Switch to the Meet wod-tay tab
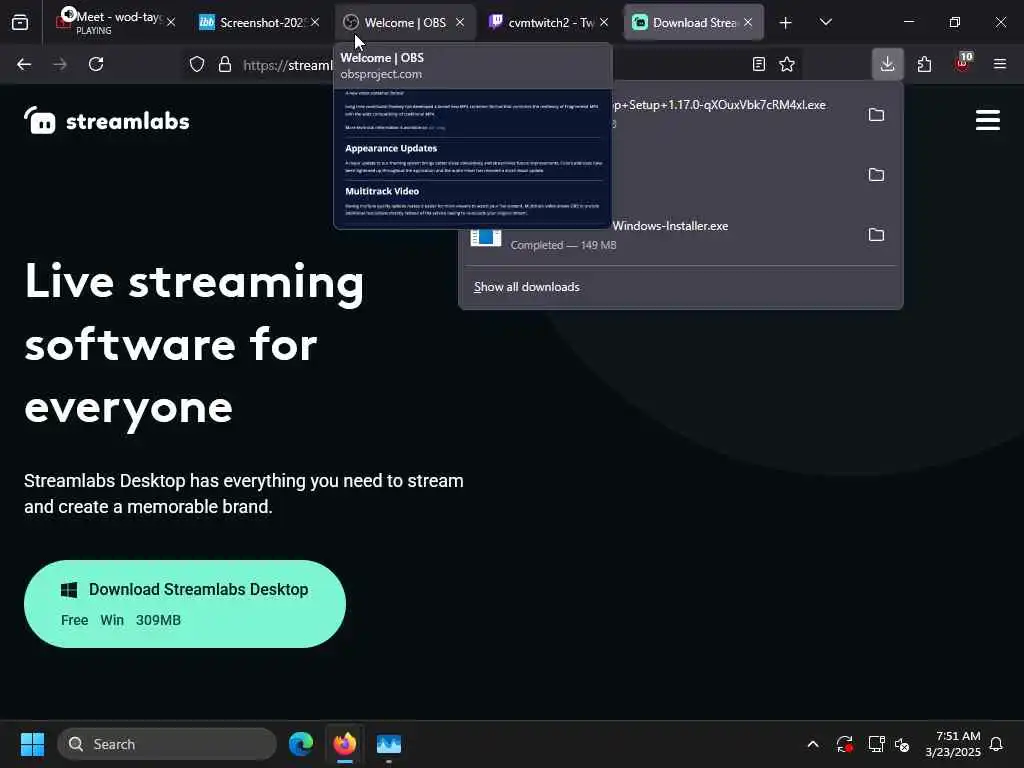 click(116, 23)
